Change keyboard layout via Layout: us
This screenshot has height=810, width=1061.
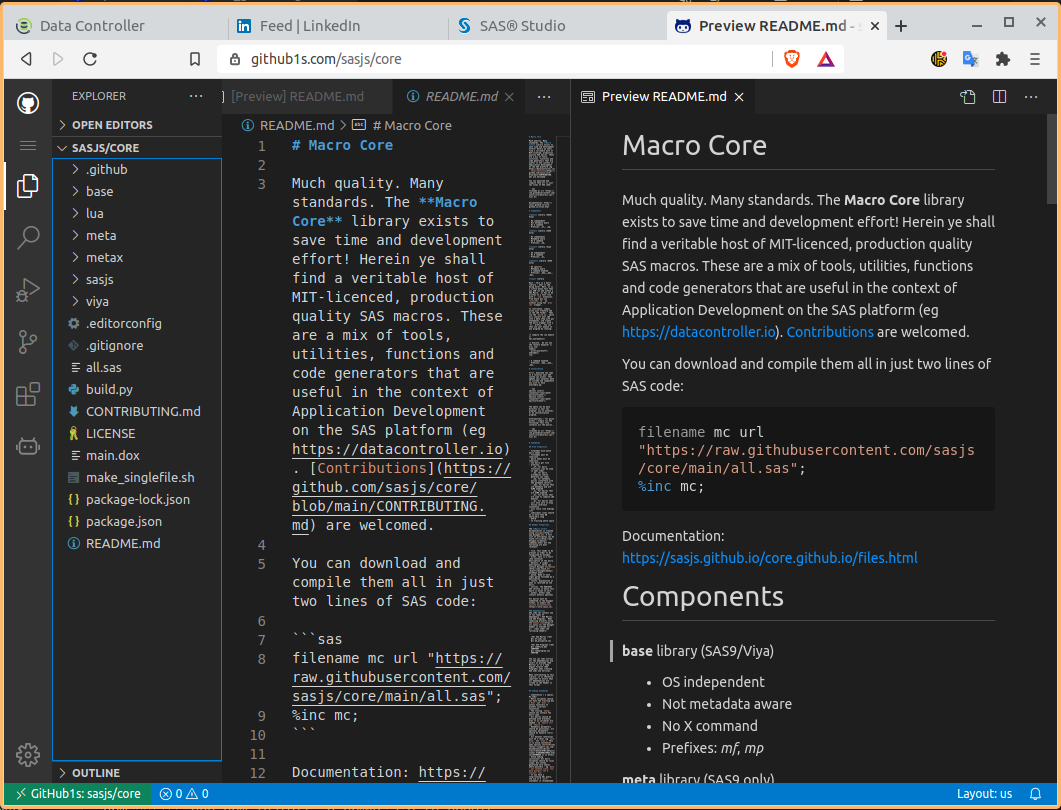pyautogui.click(x=984, y=794)
